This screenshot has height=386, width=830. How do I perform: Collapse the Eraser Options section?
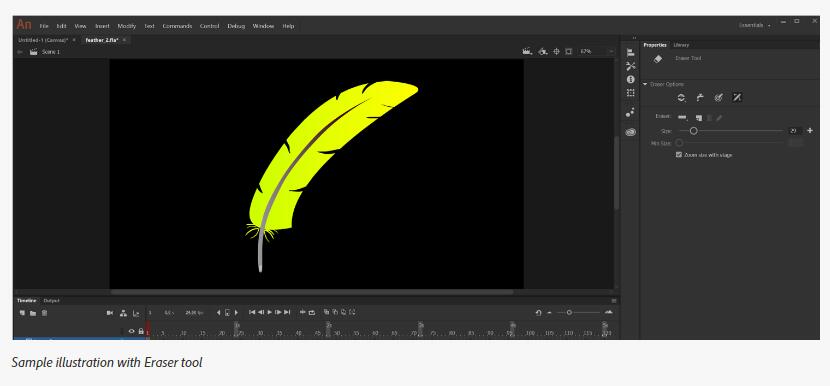click(645, 84)
